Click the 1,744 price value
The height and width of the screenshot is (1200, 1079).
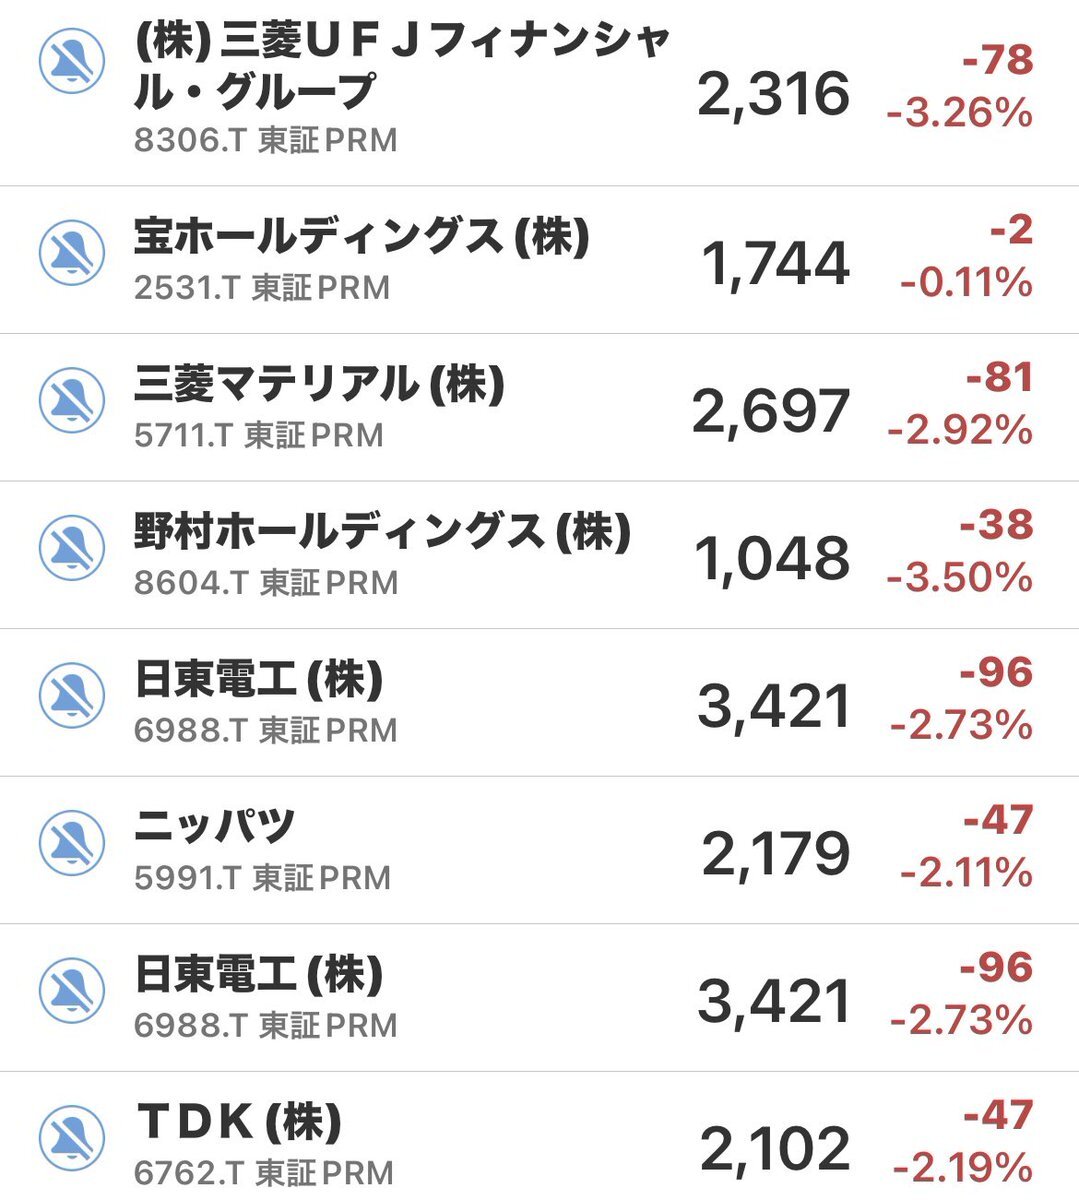[x=775, y=264]
